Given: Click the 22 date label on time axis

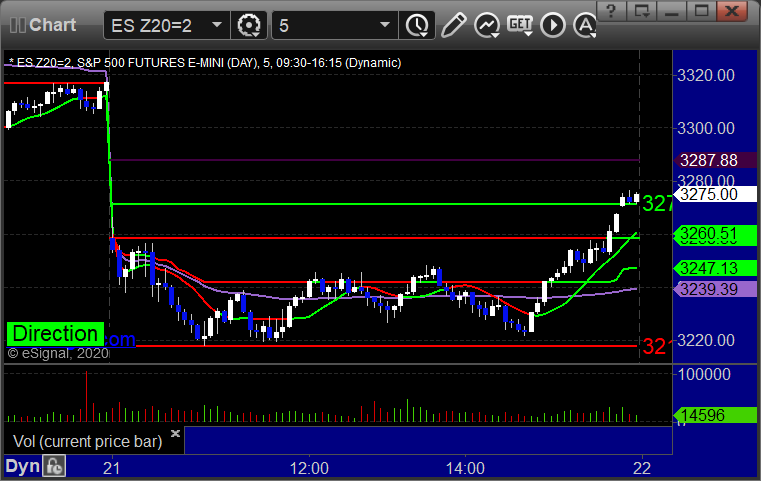Looking at the screenshot, I should coord(642,468).
